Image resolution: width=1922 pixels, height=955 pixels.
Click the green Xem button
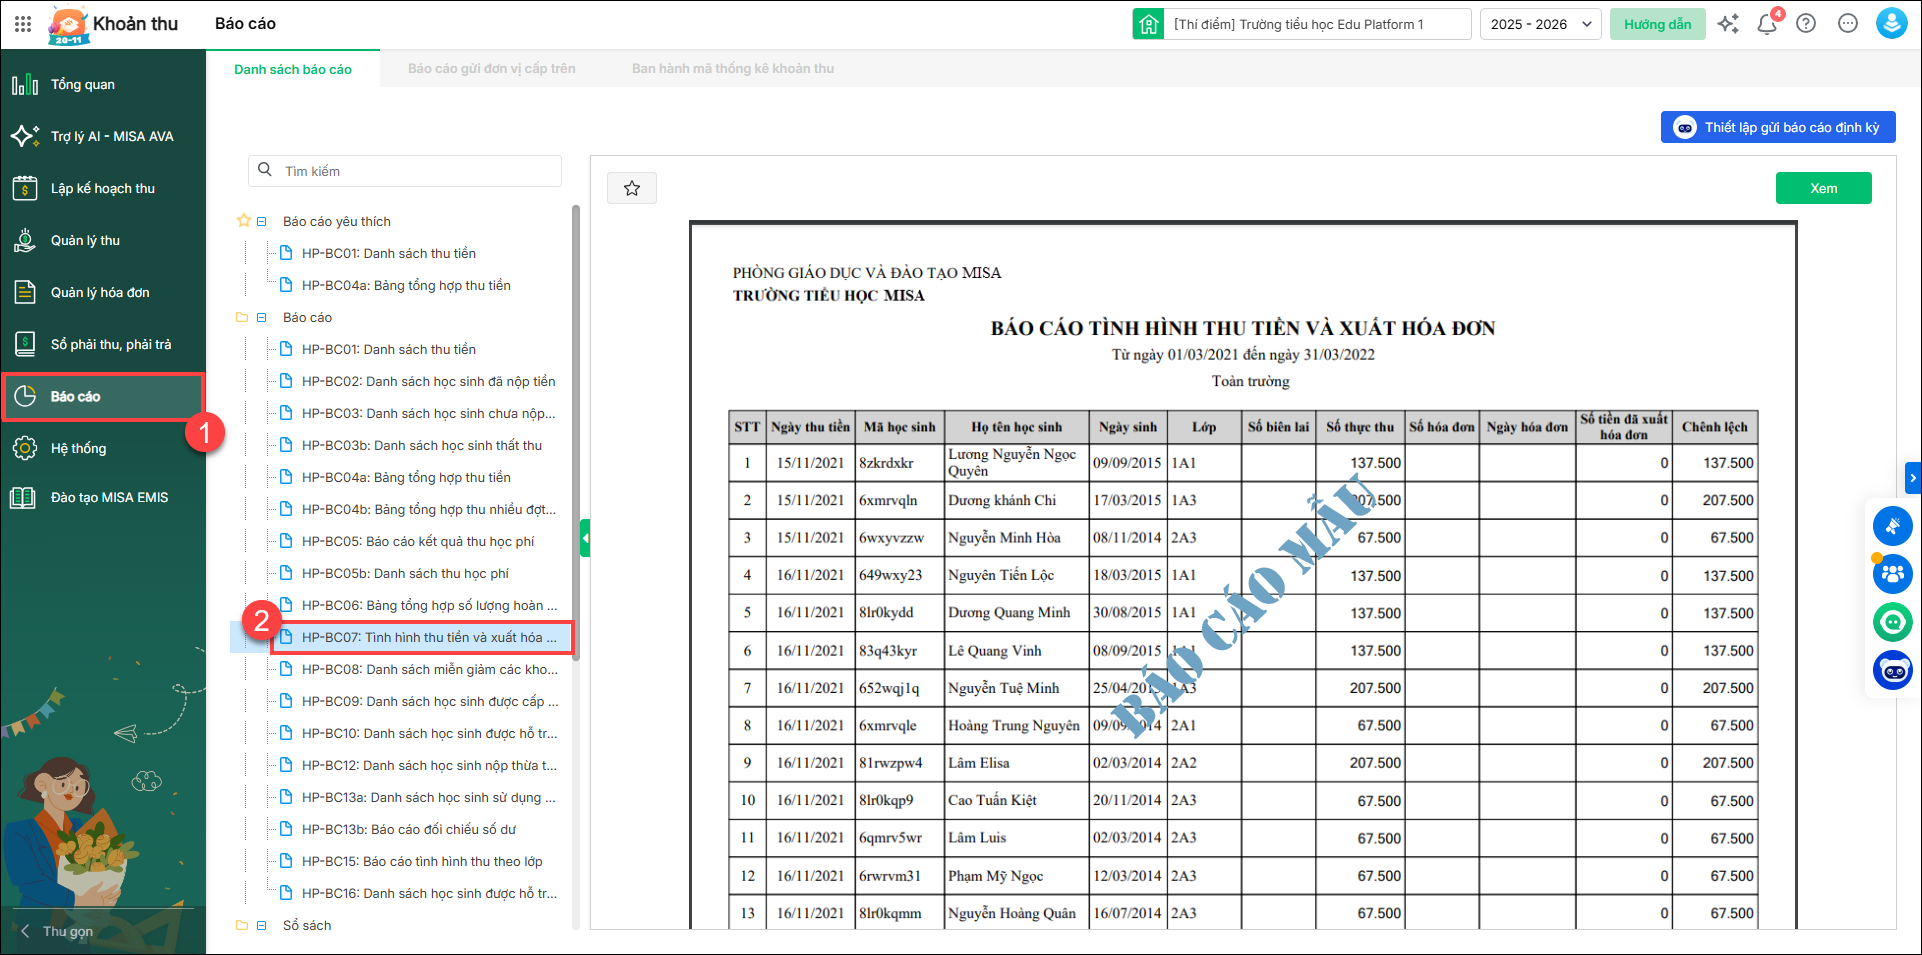pyautogui.click(x=1823, y=188)
